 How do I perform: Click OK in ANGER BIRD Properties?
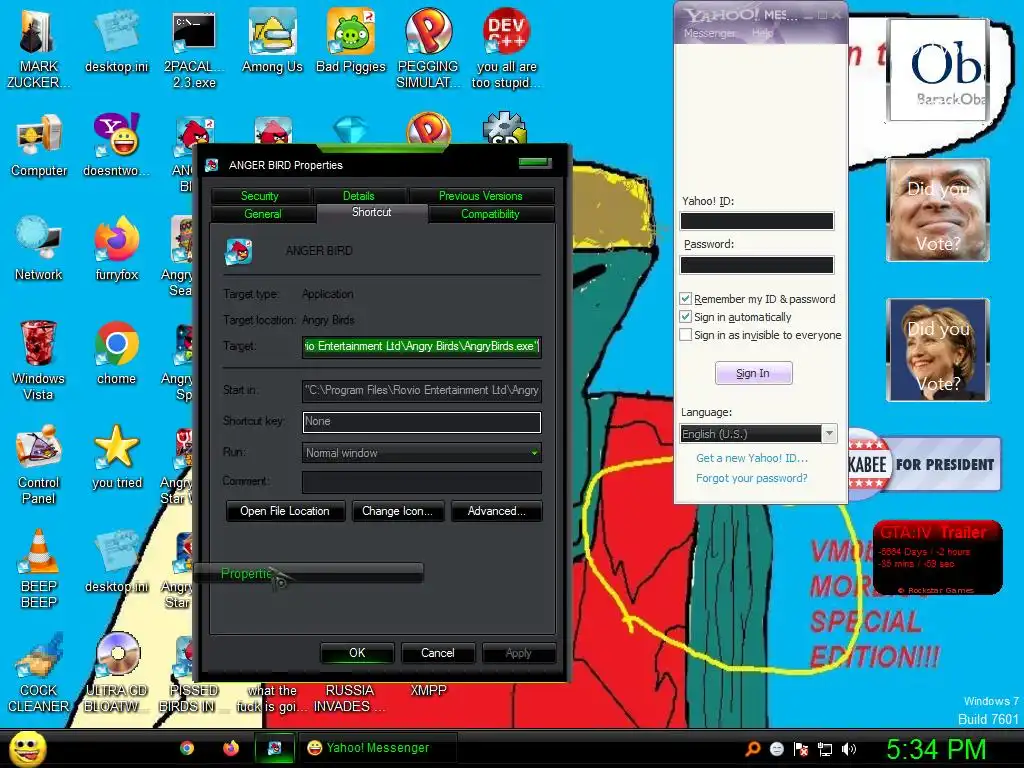[357, 653]
